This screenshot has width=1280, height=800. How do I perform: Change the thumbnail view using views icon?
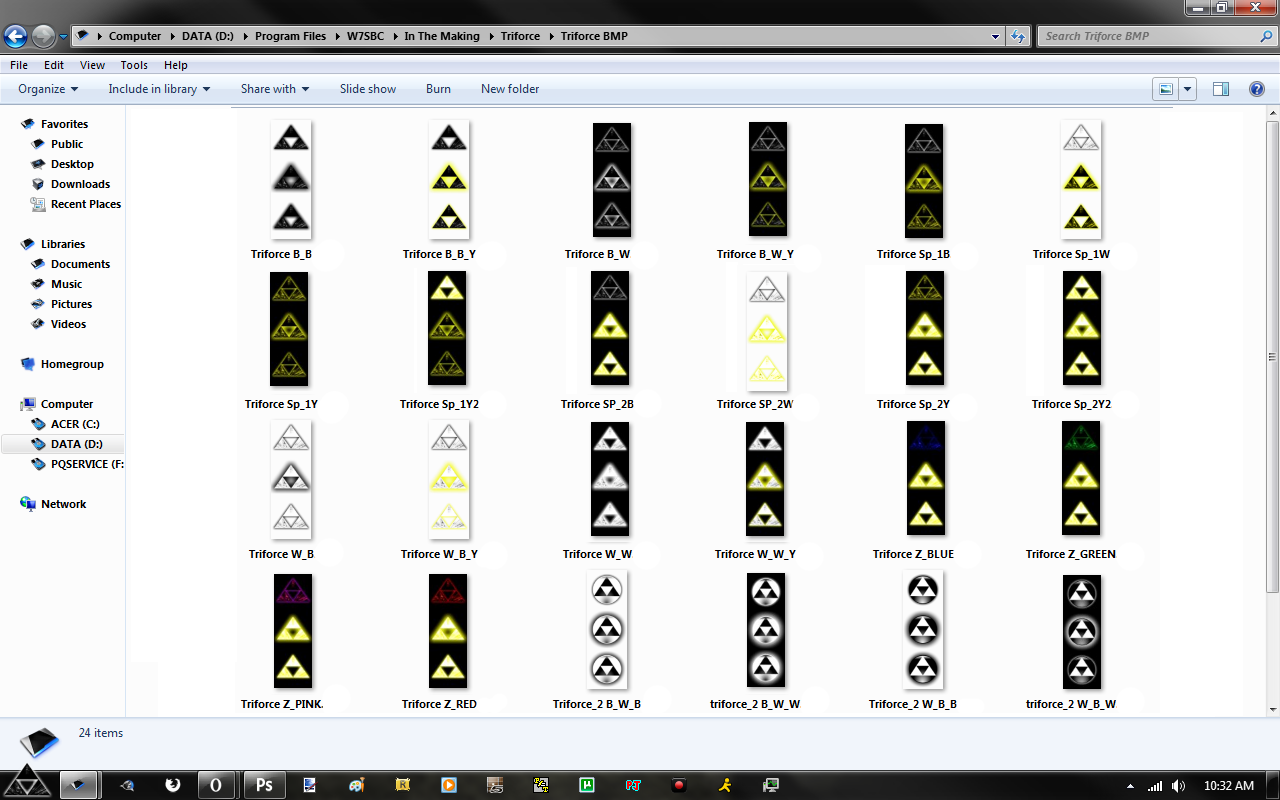pyautogui.click(x=1166, y=88)
